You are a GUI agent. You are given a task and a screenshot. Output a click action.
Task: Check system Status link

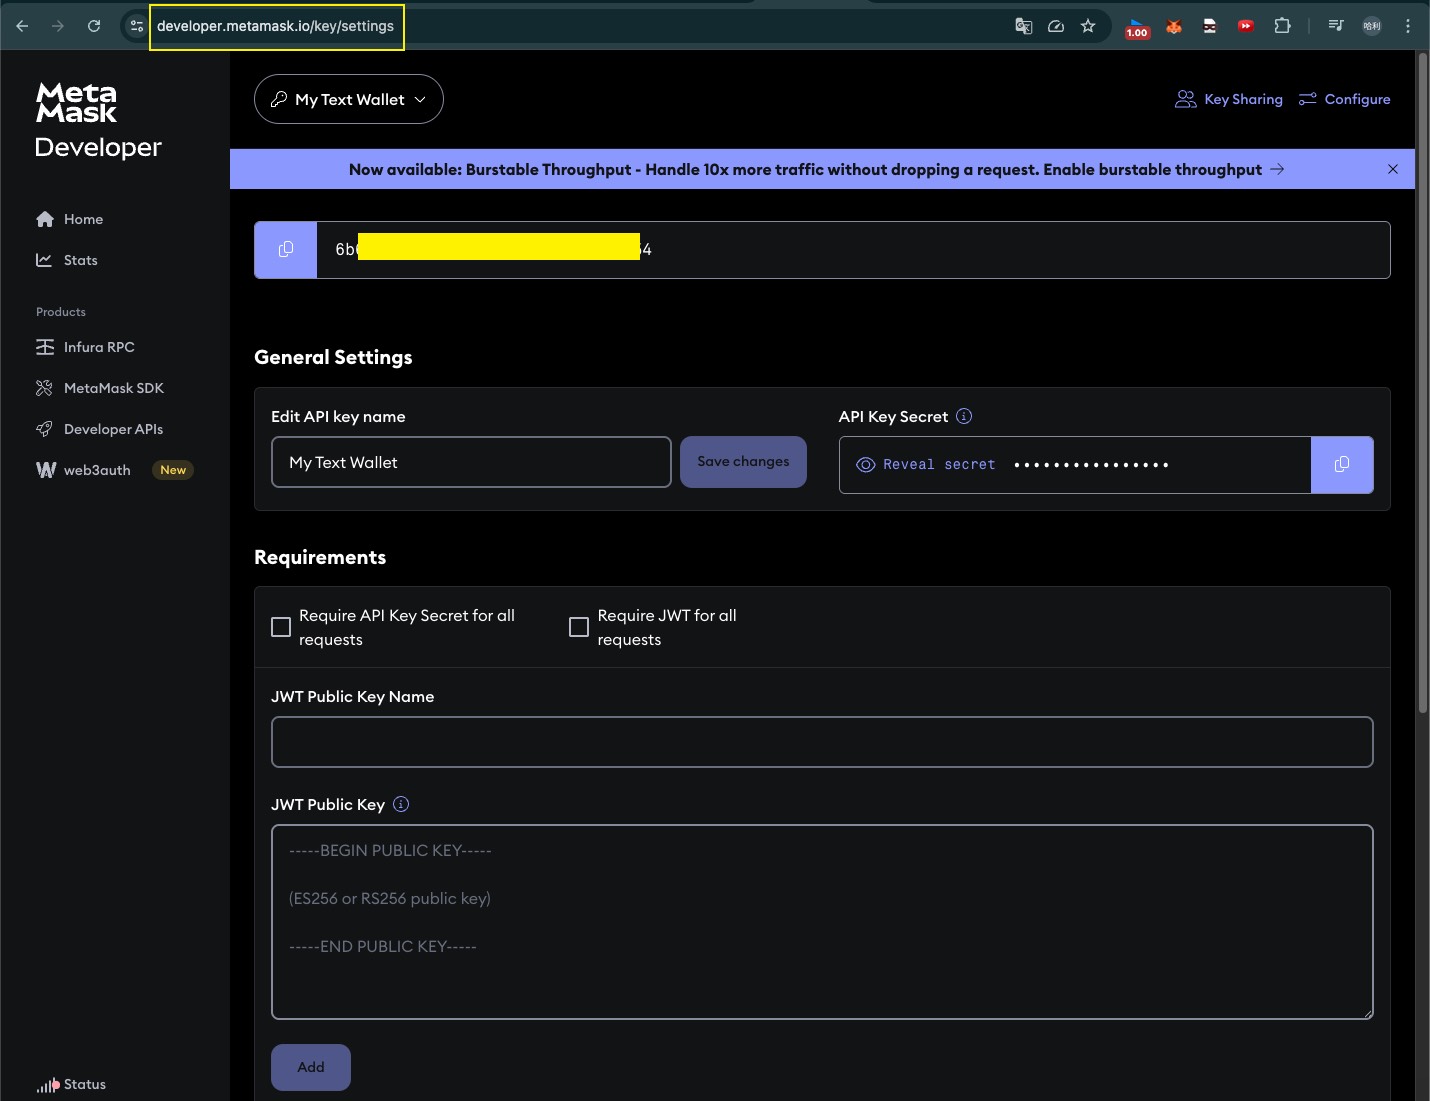point(71,1084)
